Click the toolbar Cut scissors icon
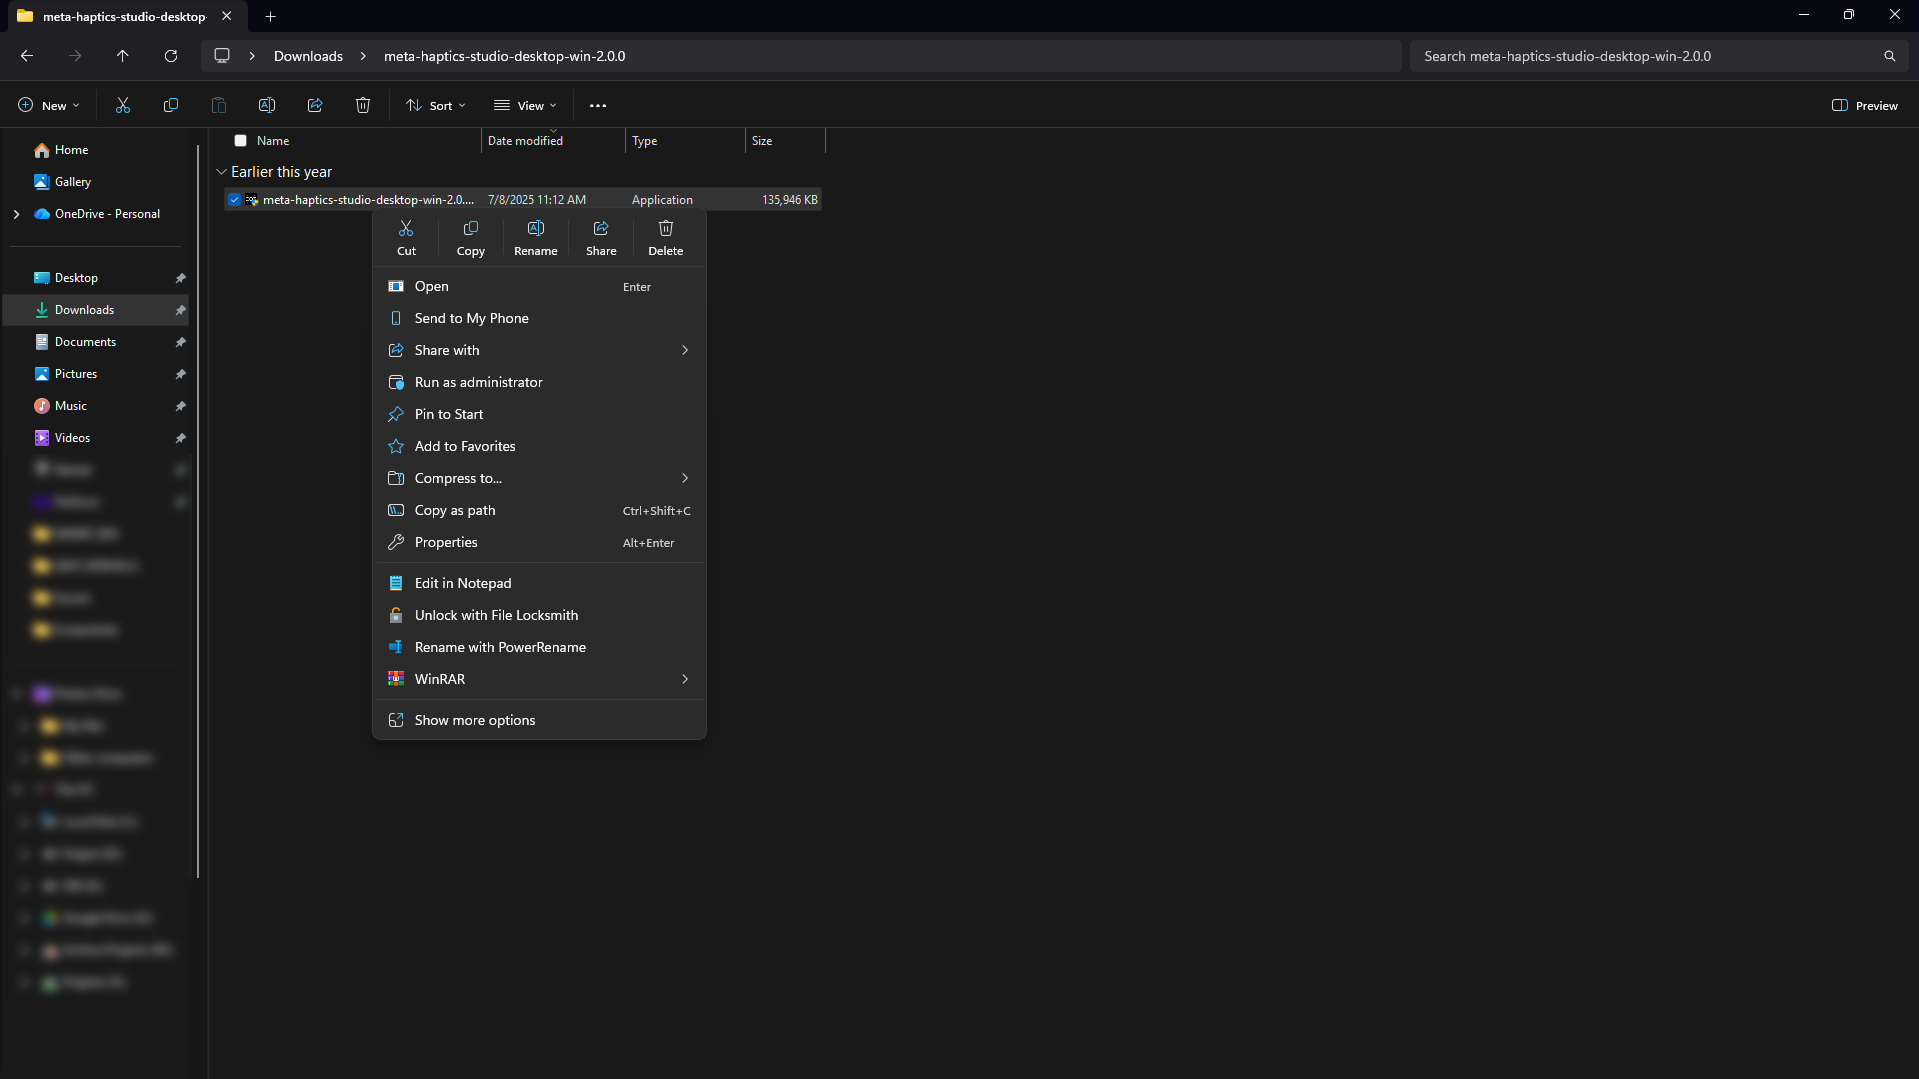This screenshot has height=1079, width=1919. coord(123,105)
